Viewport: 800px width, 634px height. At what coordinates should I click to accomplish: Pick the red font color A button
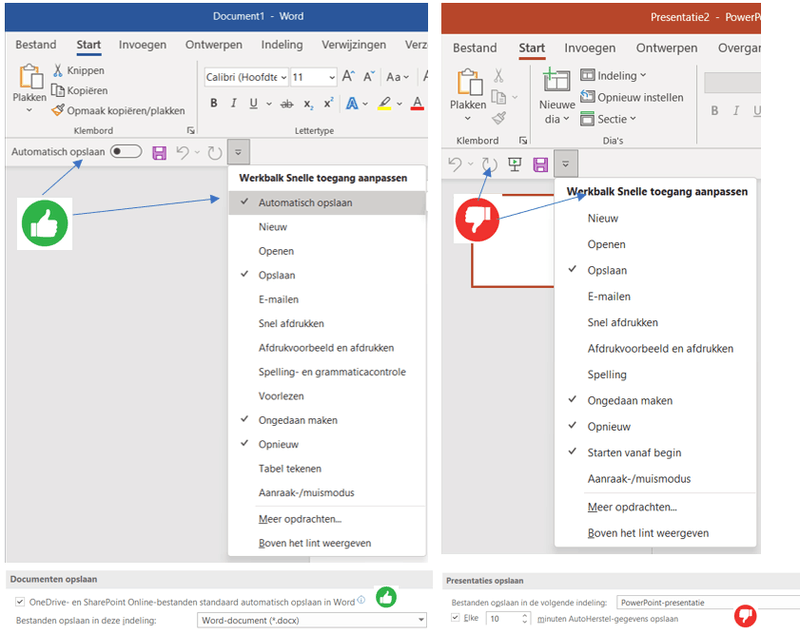(x=417, y=104)
